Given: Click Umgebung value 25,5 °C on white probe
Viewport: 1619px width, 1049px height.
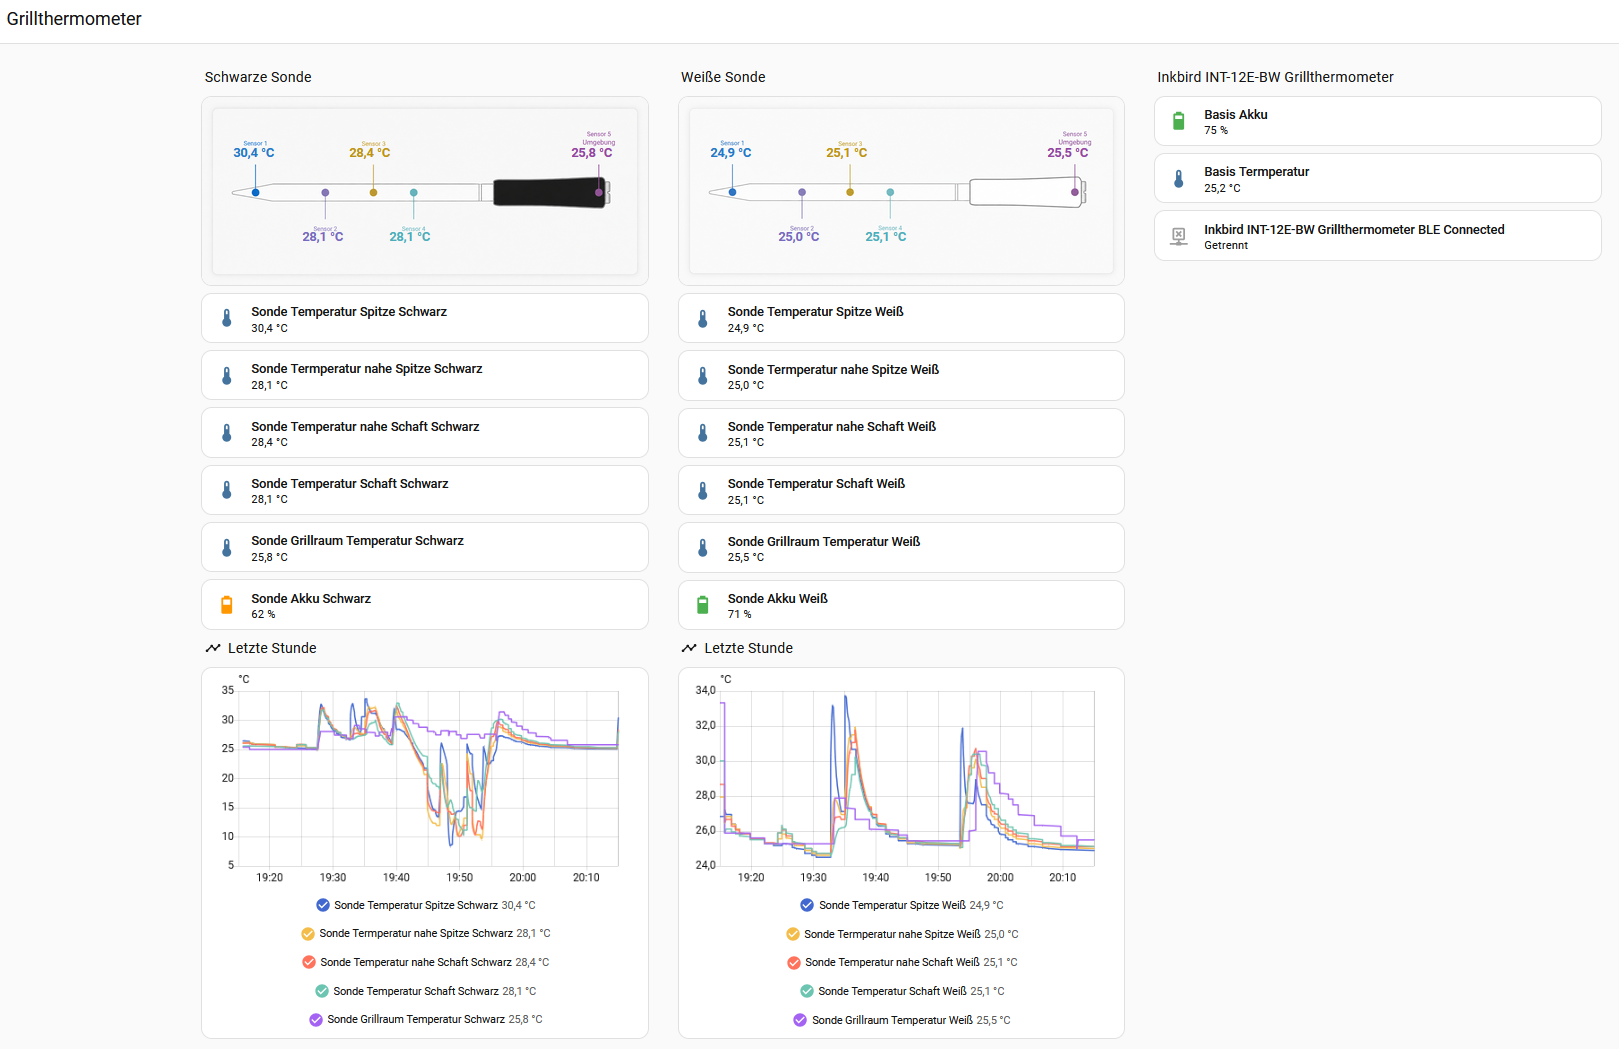Looking at the screenshot, I should (x=1068, y=153).
